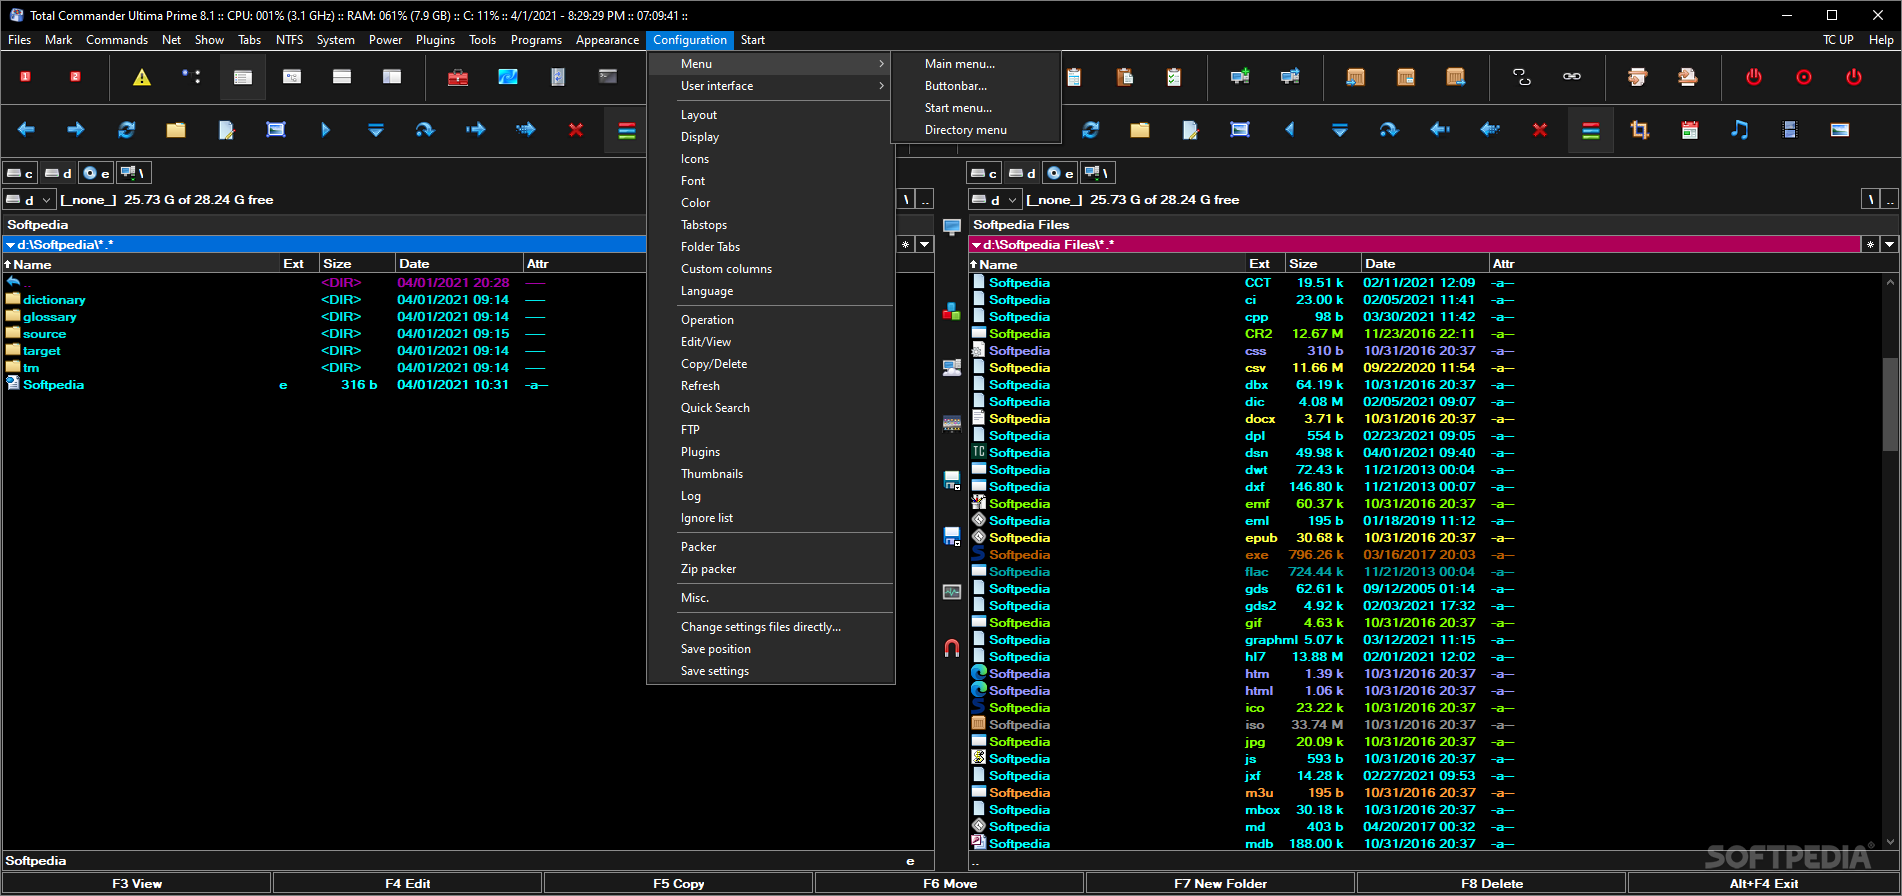This screenshot has width=1902, height=896.
Task: Click the right panel calendar icon
Action: tap(1690, 130)
